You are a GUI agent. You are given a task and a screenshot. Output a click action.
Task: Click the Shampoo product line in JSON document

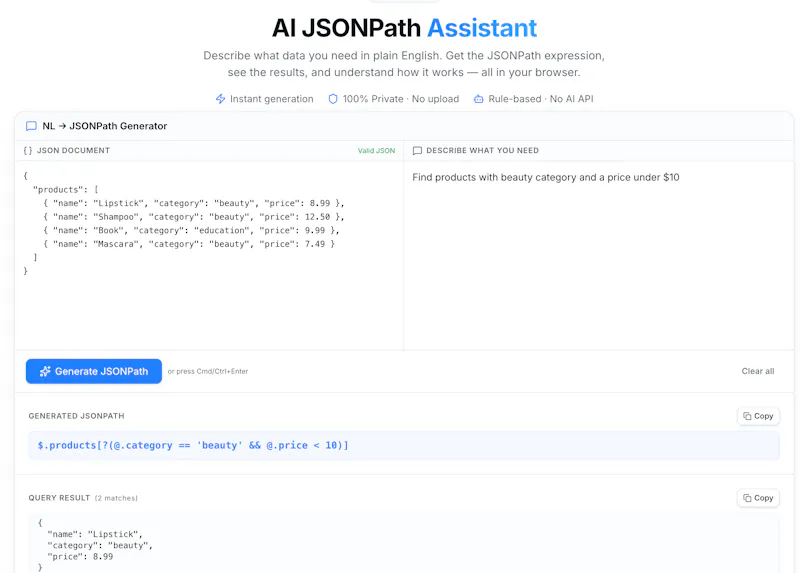coord(194,217)
